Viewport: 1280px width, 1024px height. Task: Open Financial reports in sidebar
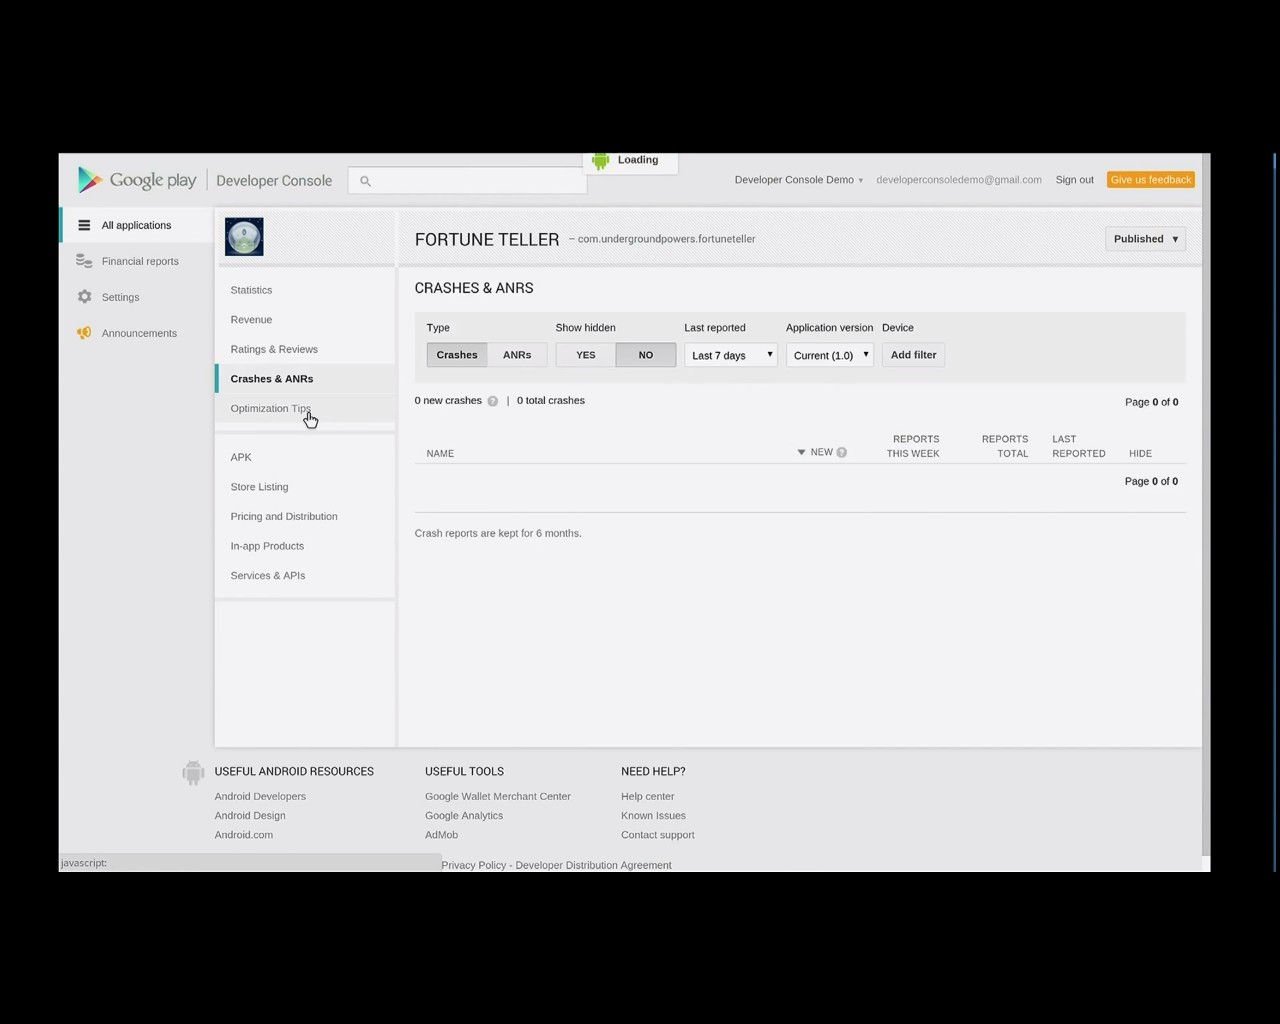pyautogui.click(x=140, y=261)
